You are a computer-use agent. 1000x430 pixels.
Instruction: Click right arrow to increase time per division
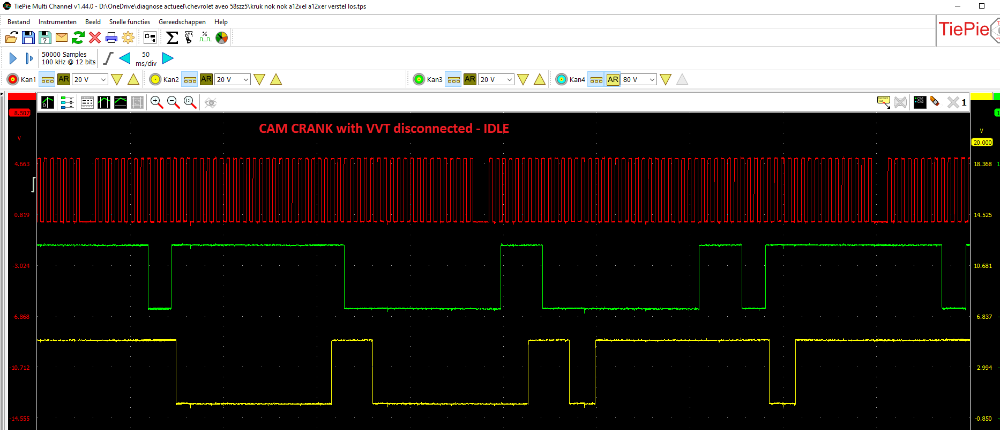168,59
